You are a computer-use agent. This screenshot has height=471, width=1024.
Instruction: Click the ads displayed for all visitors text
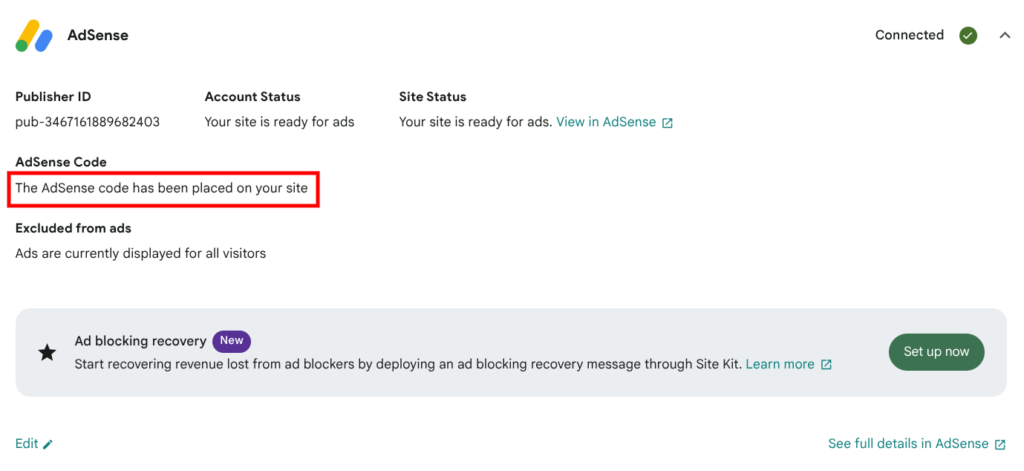coord(140,253)
